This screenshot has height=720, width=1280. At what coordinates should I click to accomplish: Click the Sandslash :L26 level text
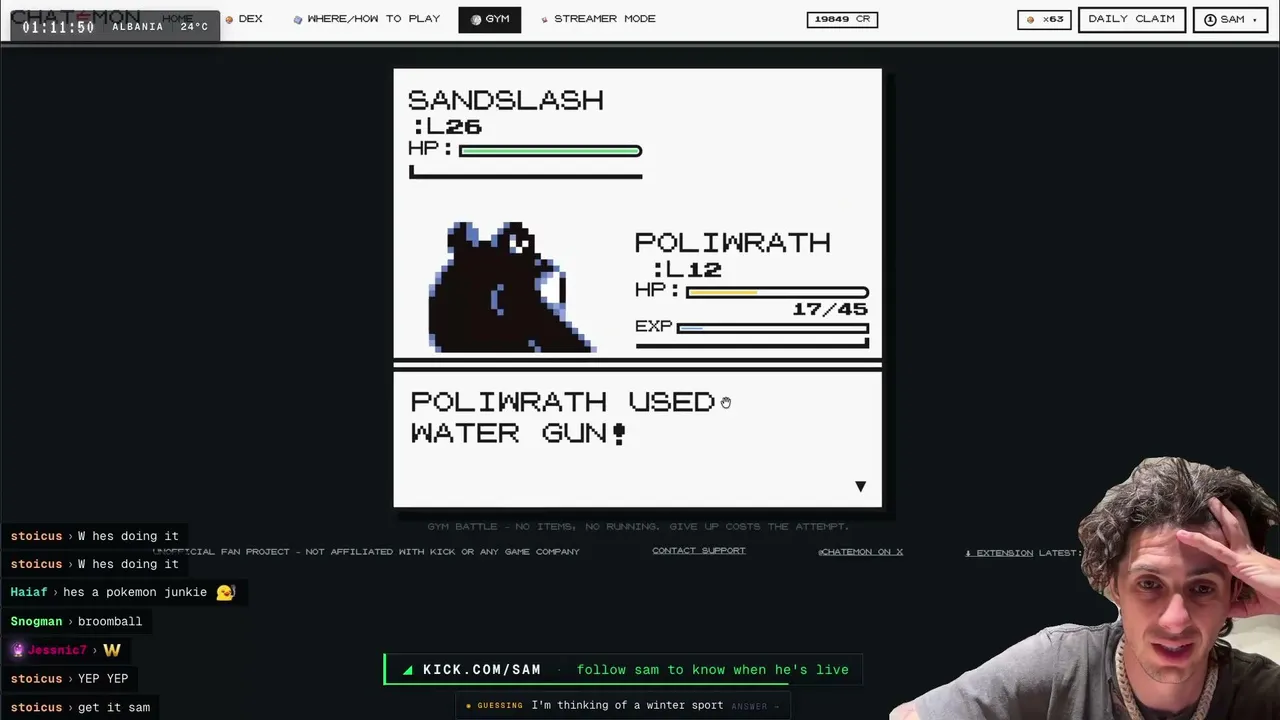tap(447, 126)
